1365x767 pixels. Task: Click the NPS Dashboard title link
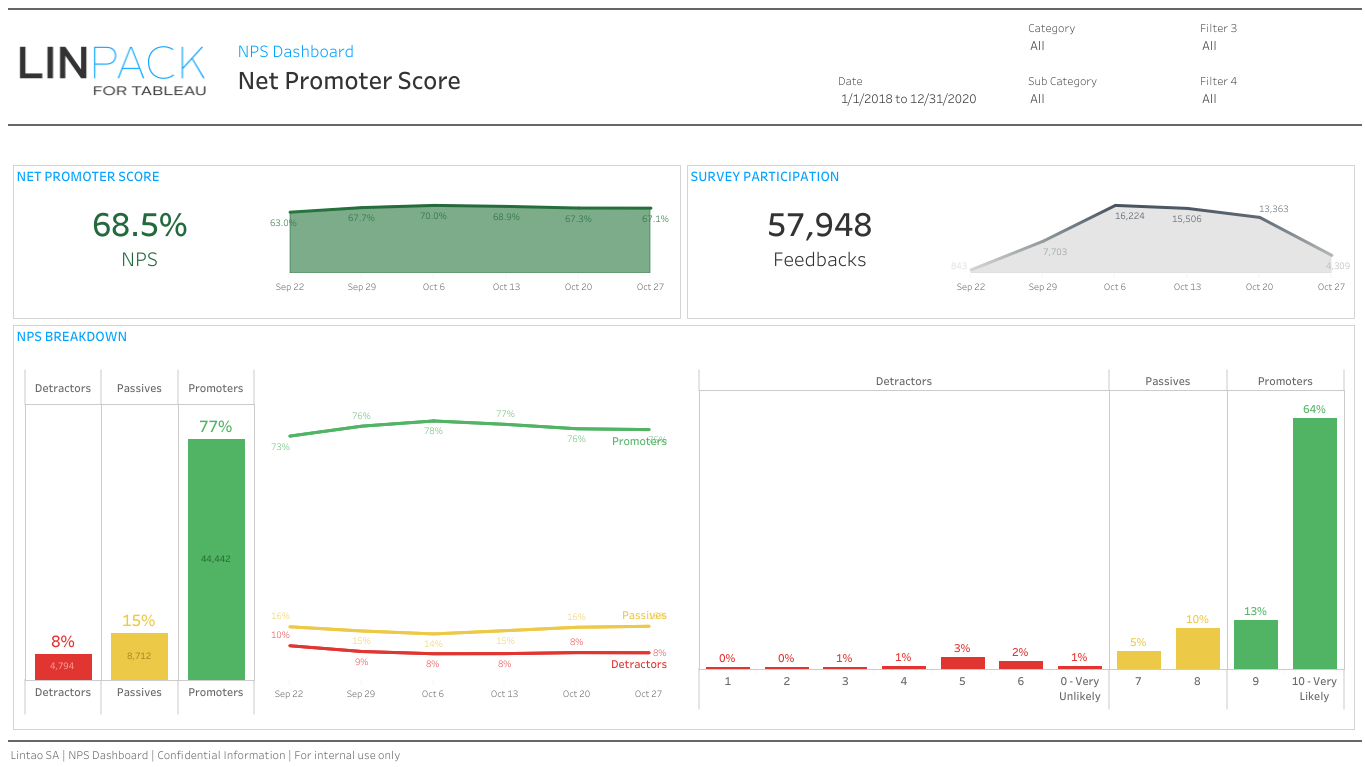(x=295, y=52)
